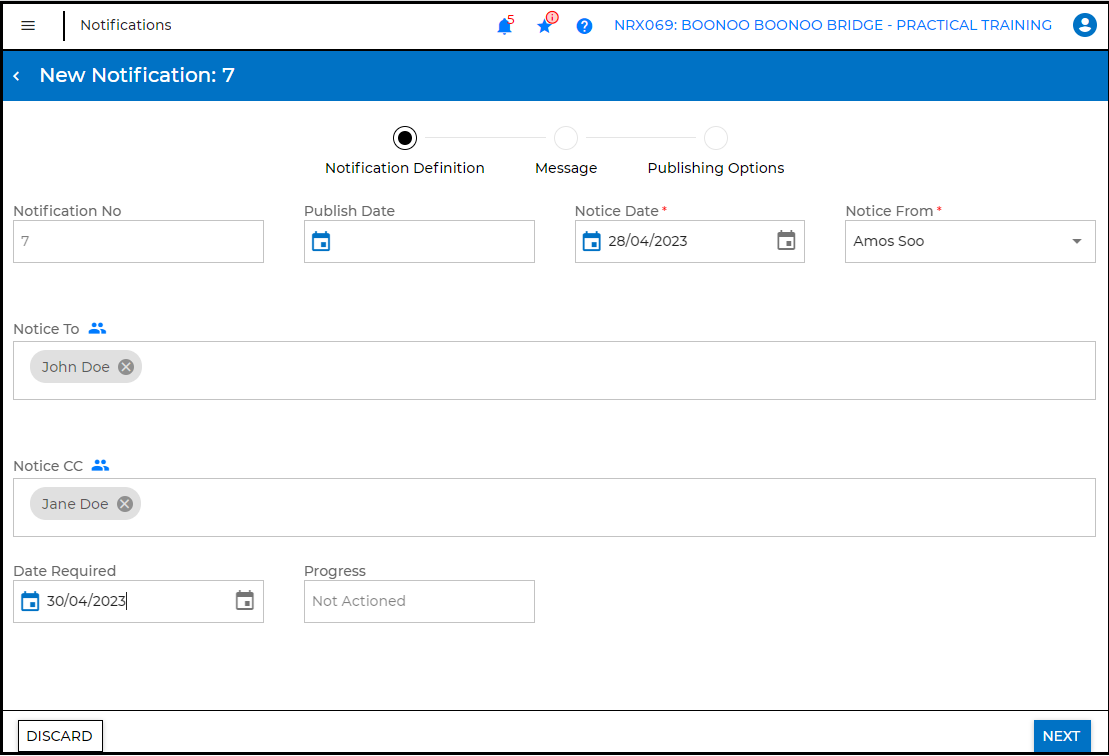Click the Progress field Not Actioned
This screenshot has height=756, width=1109.
click(x=419, y=602)
